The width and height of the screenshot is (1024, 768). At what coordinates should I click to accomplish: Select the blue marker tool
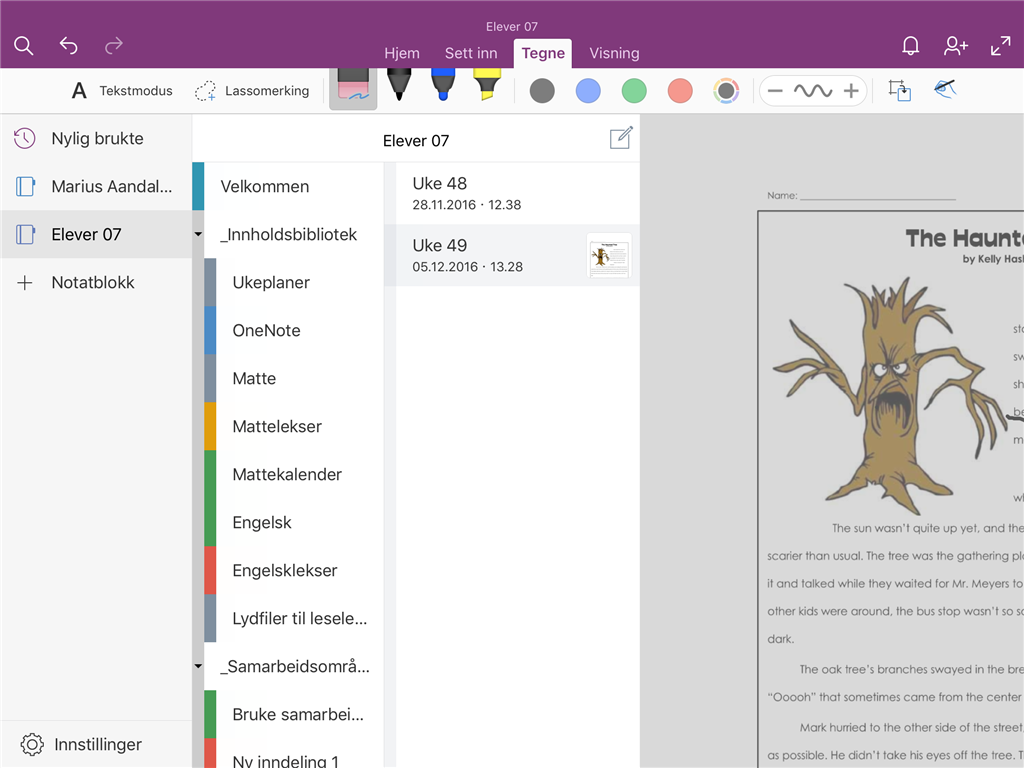pyautogui.click(x=443, y=85)
